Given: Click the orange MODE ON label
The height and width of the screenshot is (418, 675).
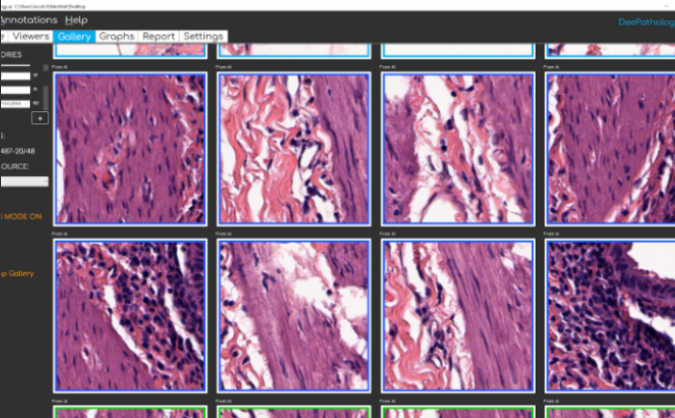Looking at the screenshot, I should tap(21, 217).
